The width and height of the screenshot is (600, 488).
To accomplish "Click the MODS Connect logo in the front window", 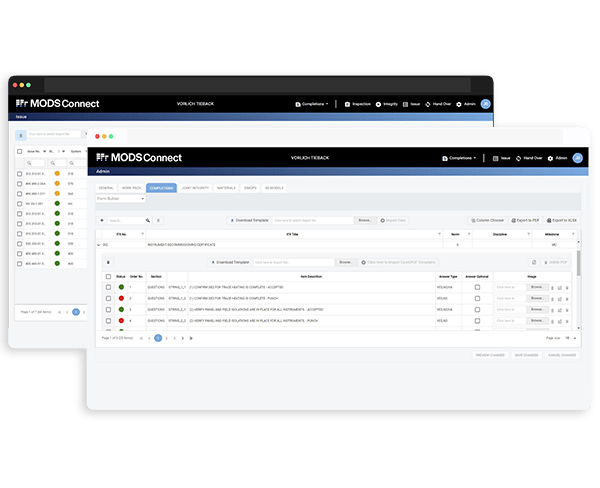I will point(139,158).
